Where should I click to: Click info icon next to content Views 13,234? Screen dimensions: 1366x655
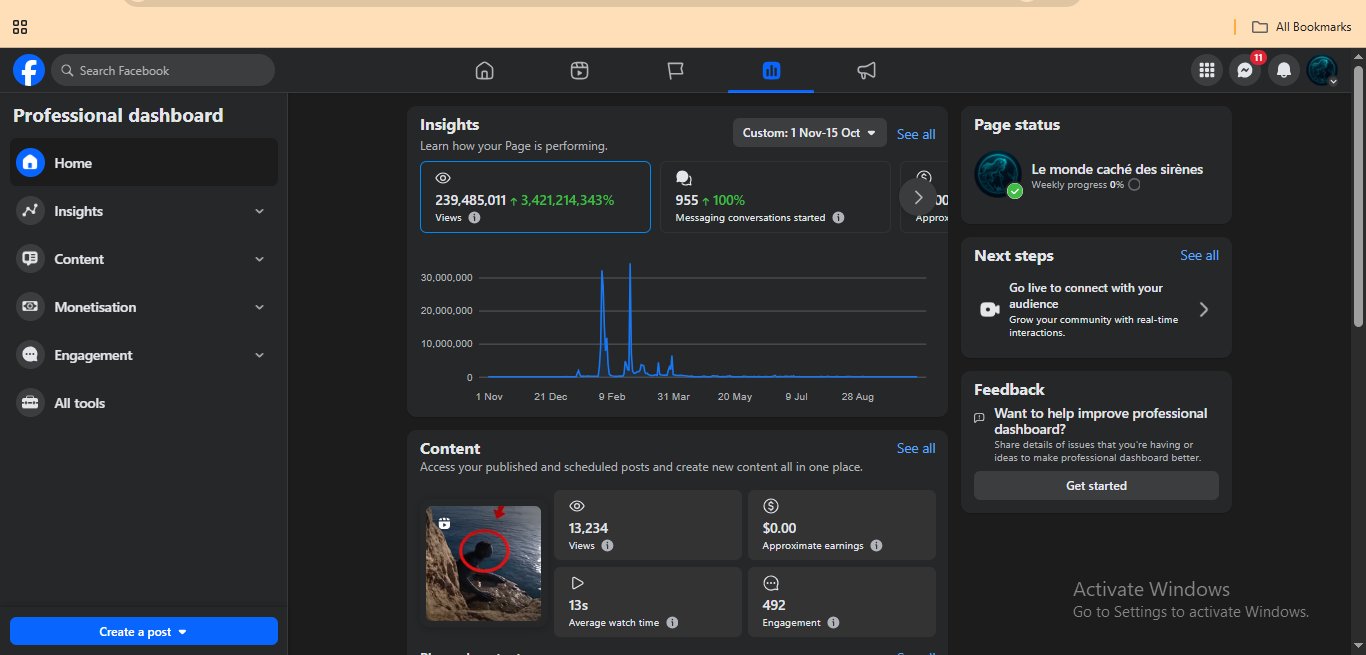607,546
